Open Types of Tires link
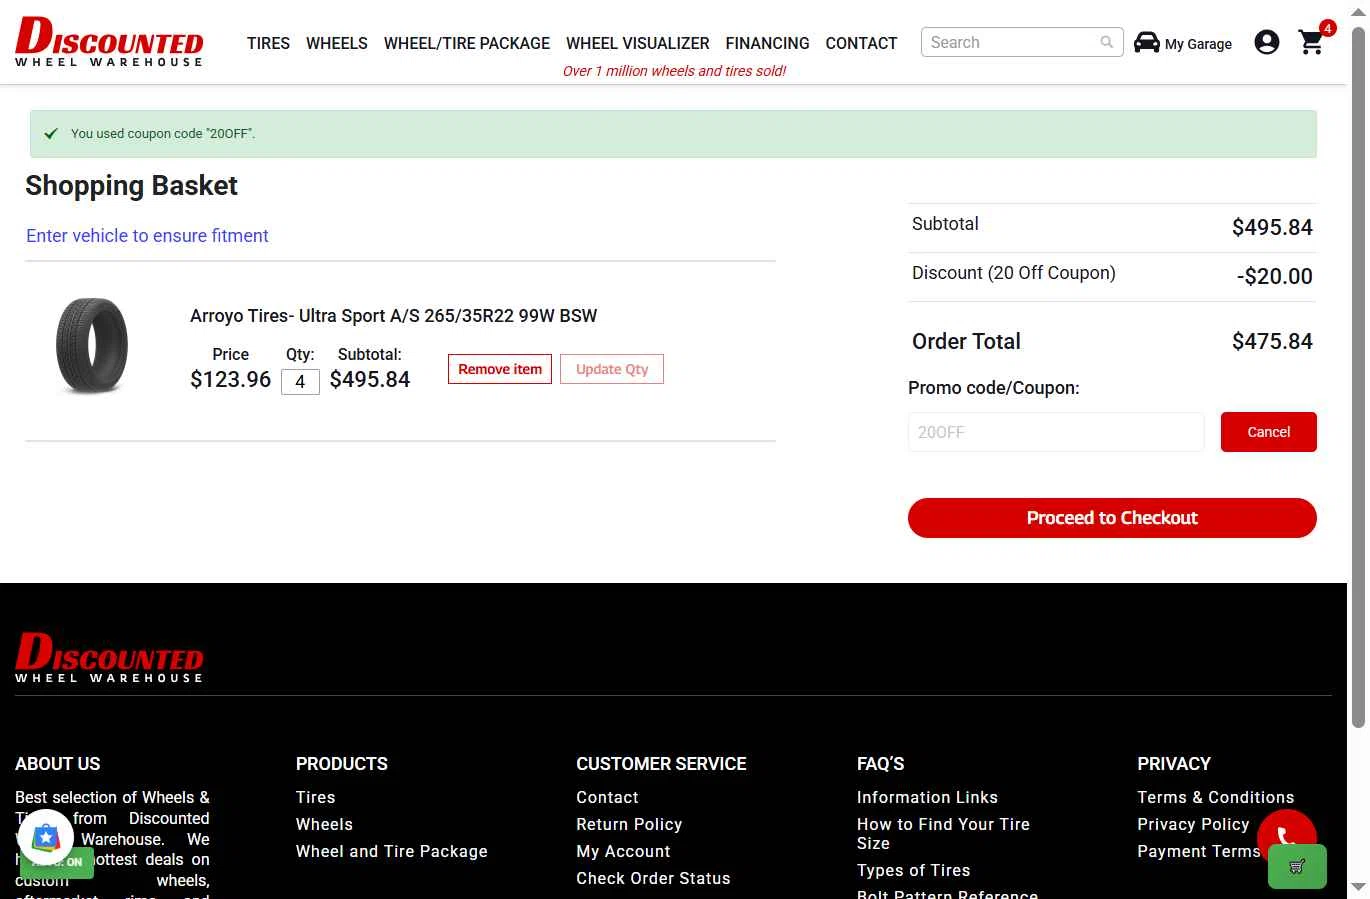 pyautogui.click(x=913, y=870)
